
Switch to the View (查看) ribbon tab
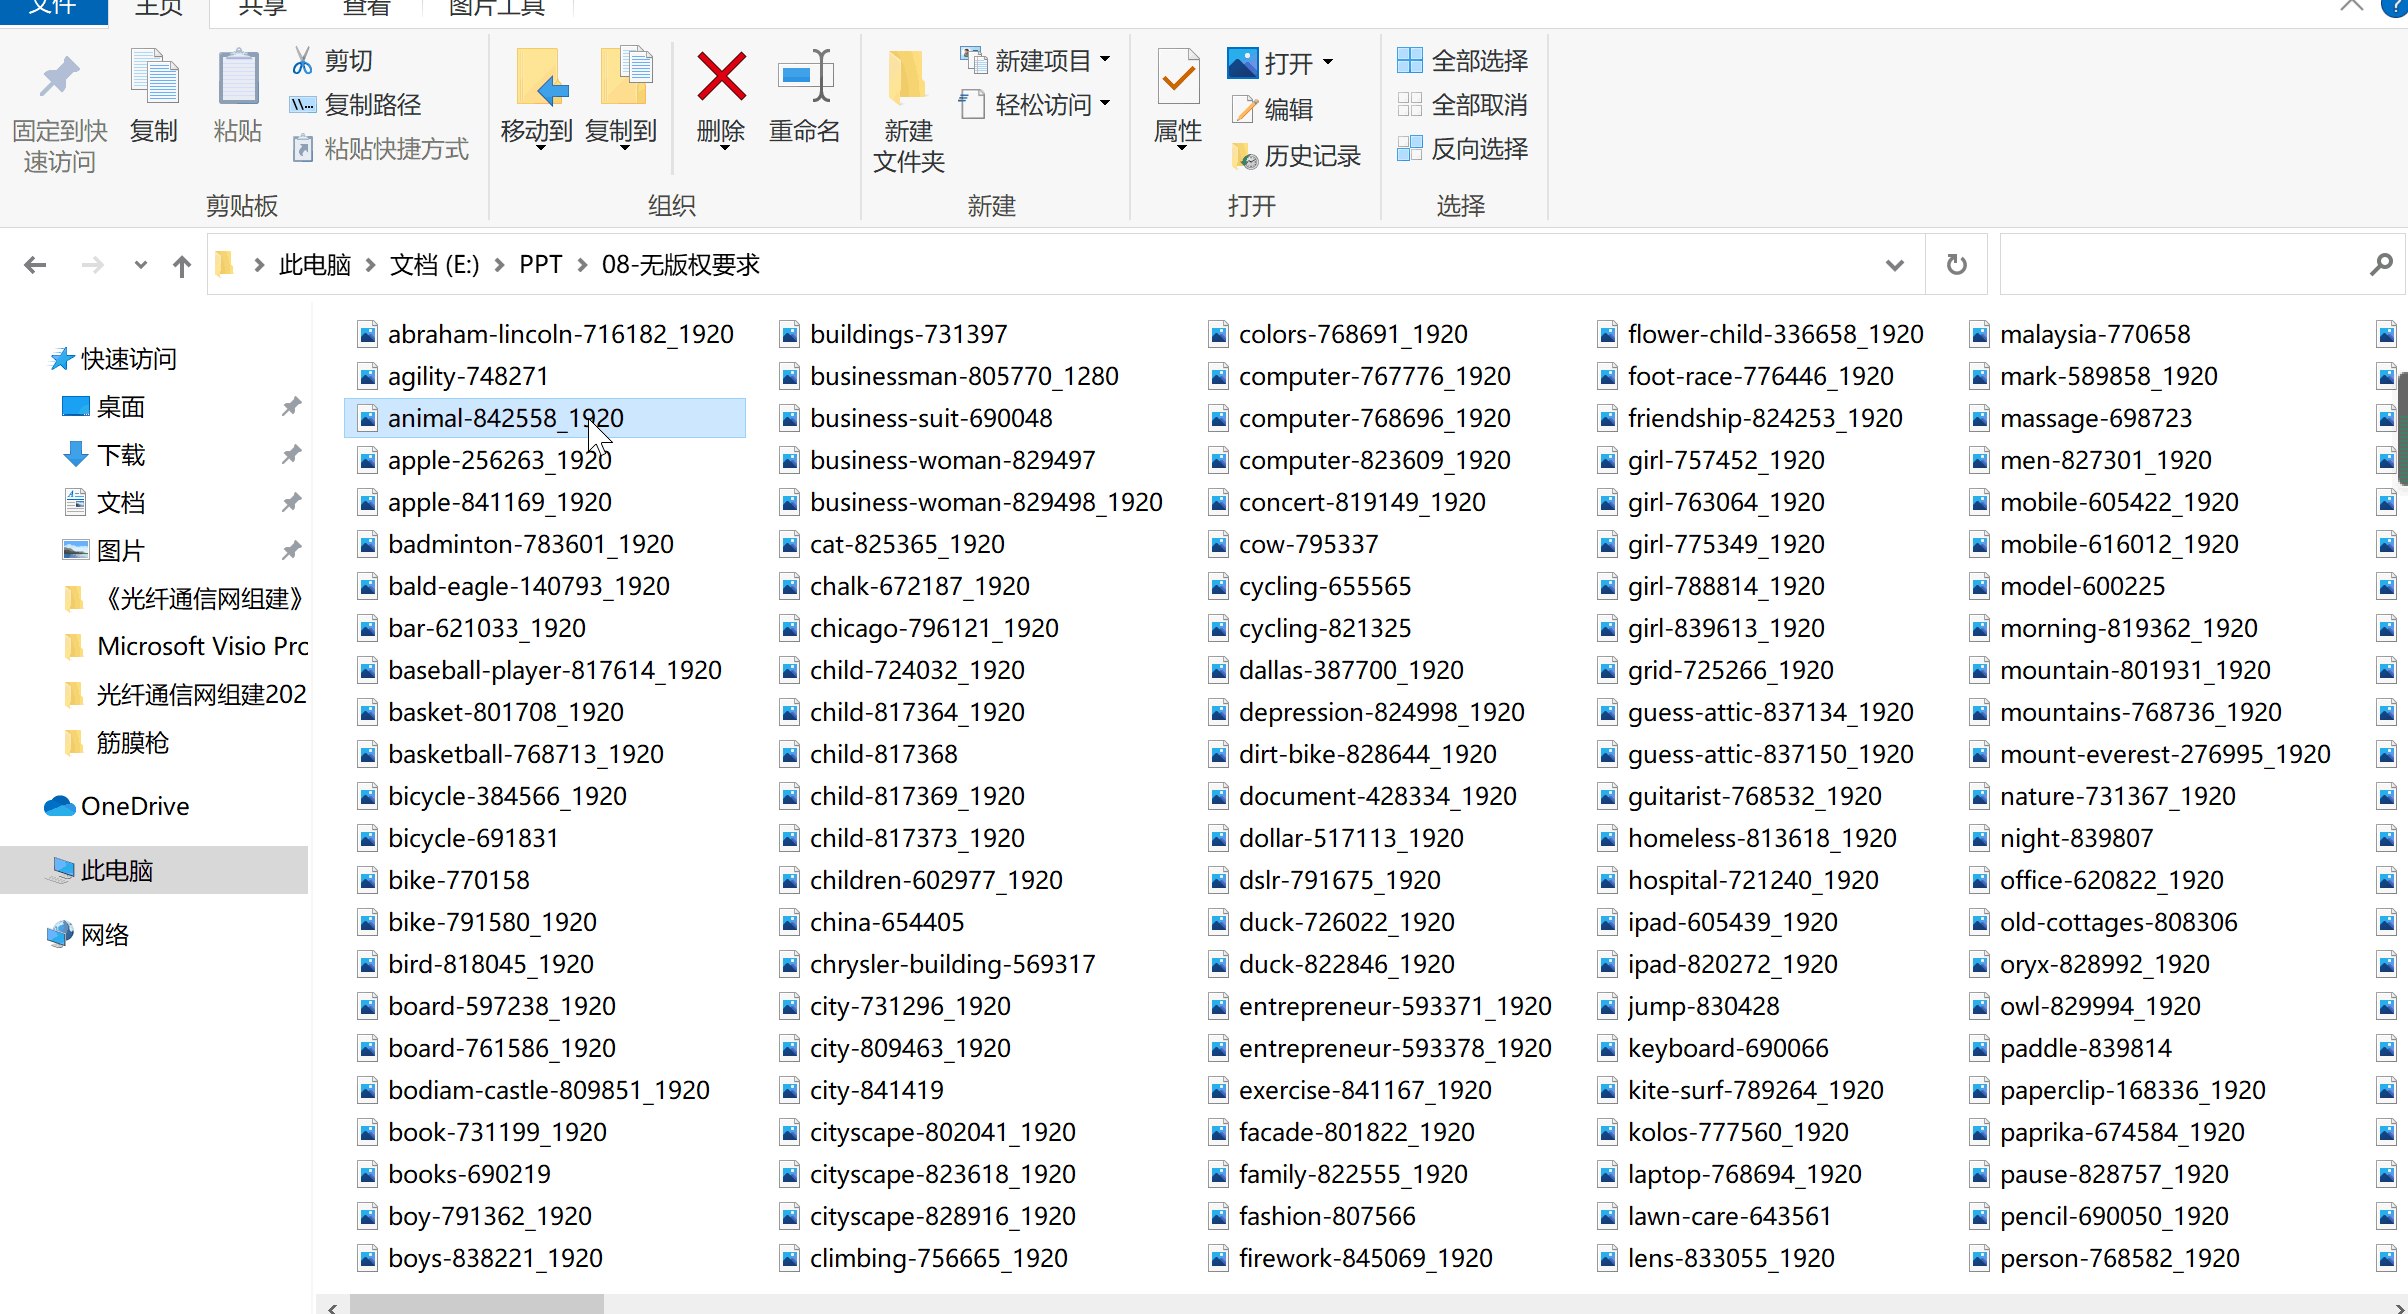click(366, 8)
